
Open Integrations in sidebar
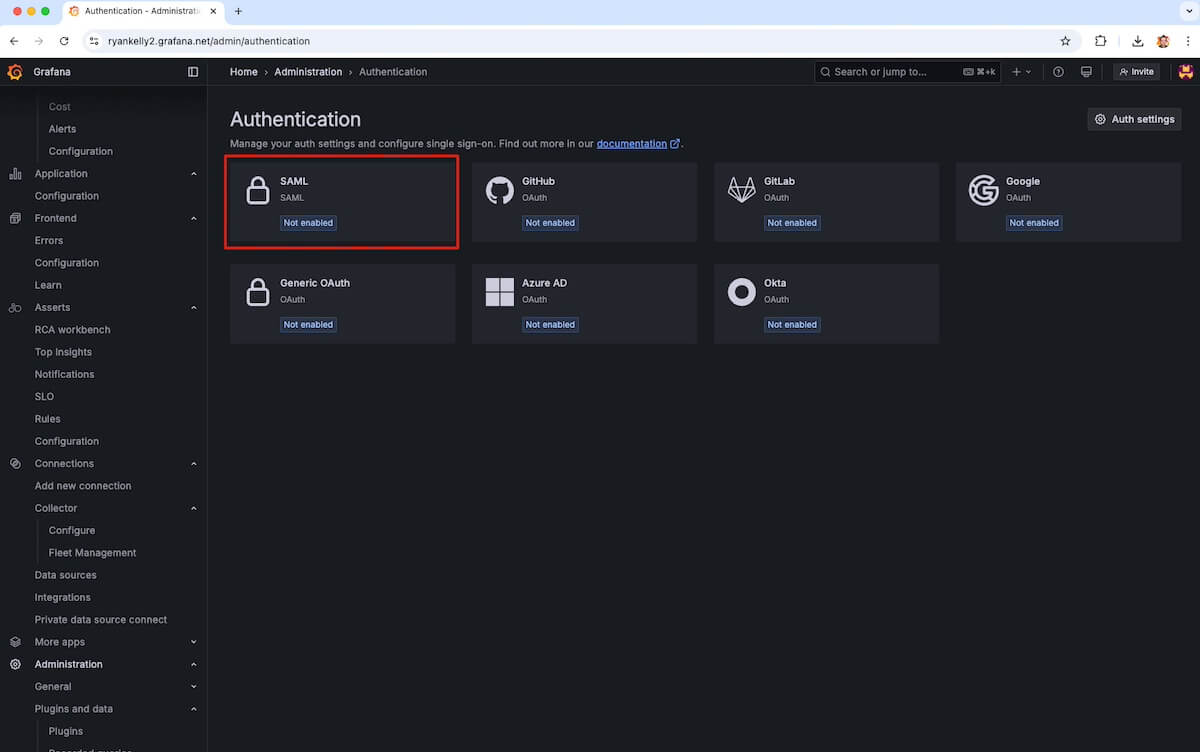click(x=62, y=598)
